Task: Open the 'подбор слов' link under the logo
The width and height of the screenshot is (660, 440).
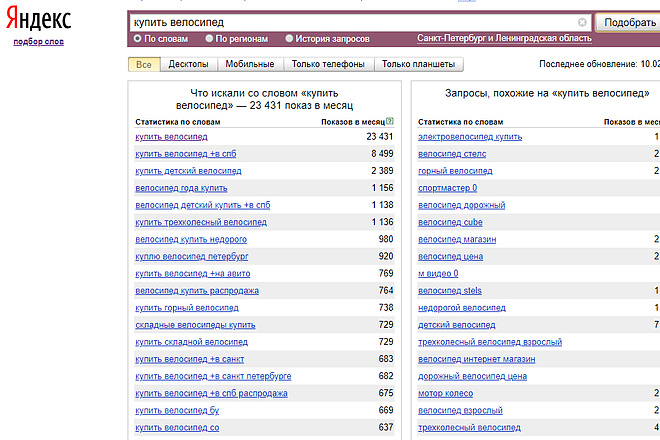Action: (x=38, y=42)
